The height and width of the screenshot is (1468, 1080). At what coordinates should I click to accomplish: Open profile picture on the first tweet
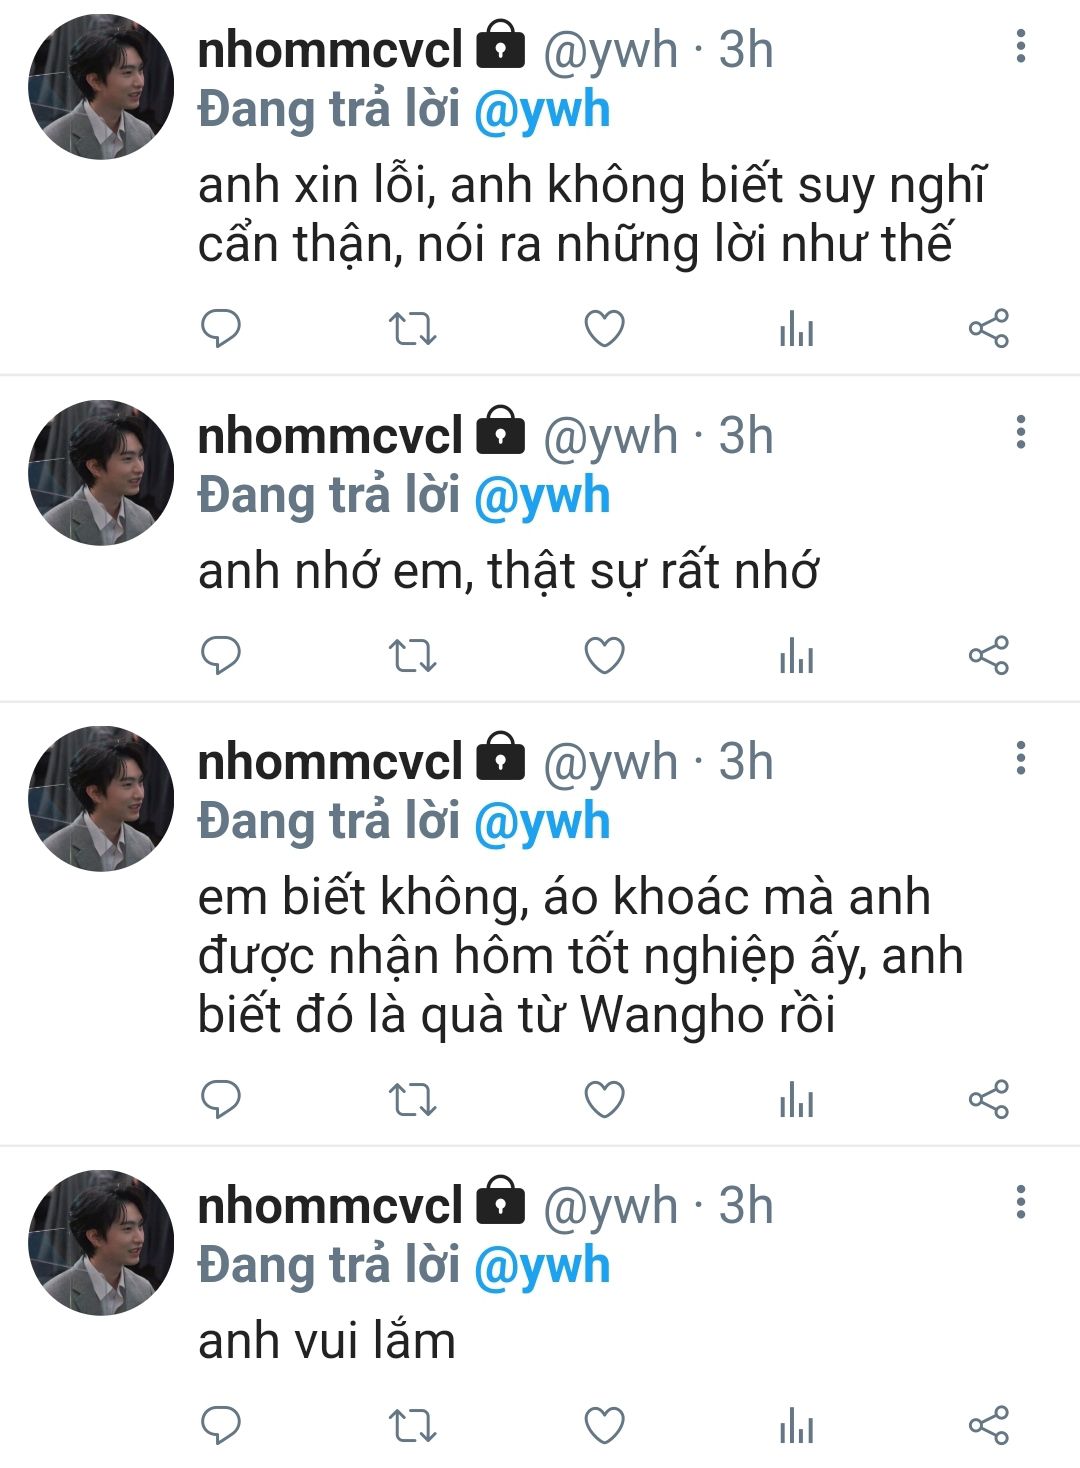101,87
